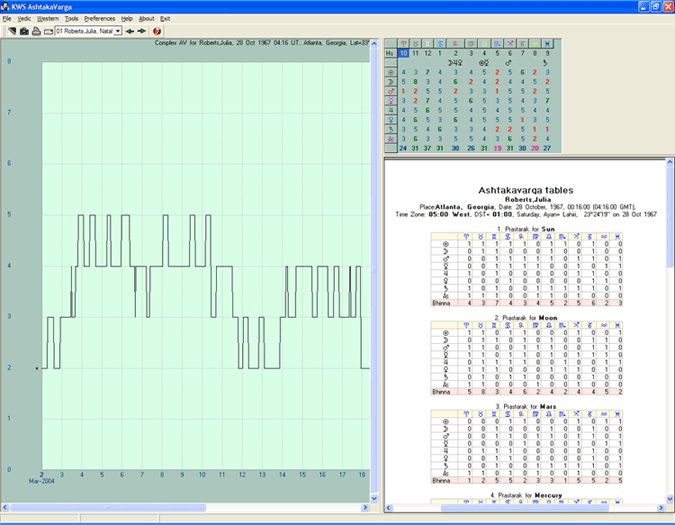Select the Venus row header in summary grid
Viewport: 675px width, 525px height.
(390, 120)
